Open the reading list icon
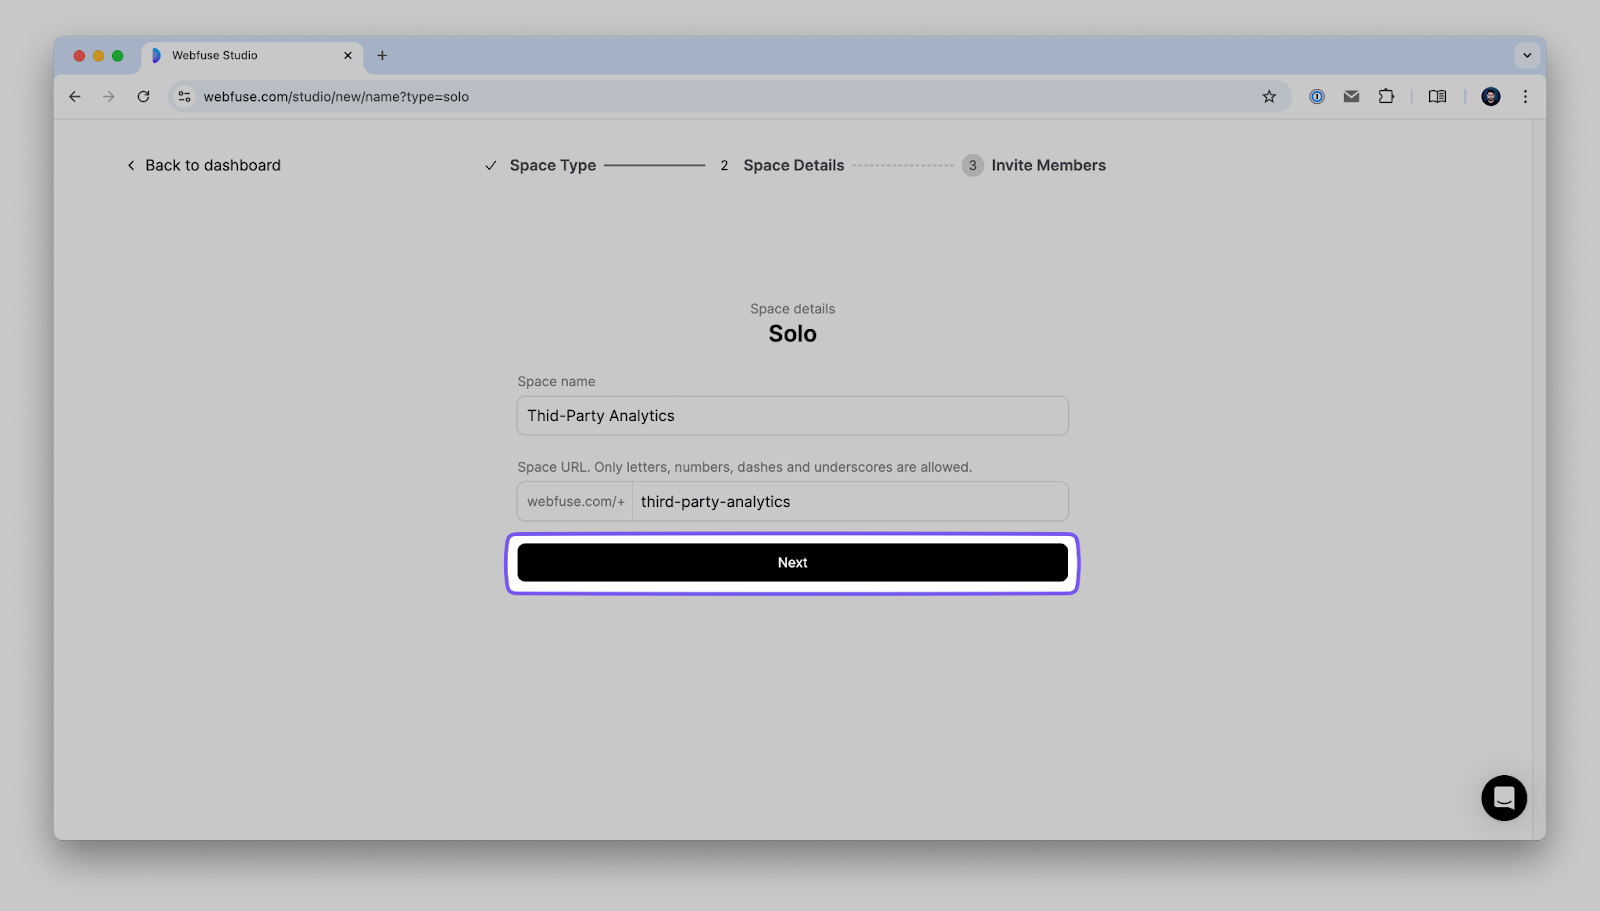The height and width of the screenshot is (911, 1600). pyautogui.click(x=1437, y=96)
